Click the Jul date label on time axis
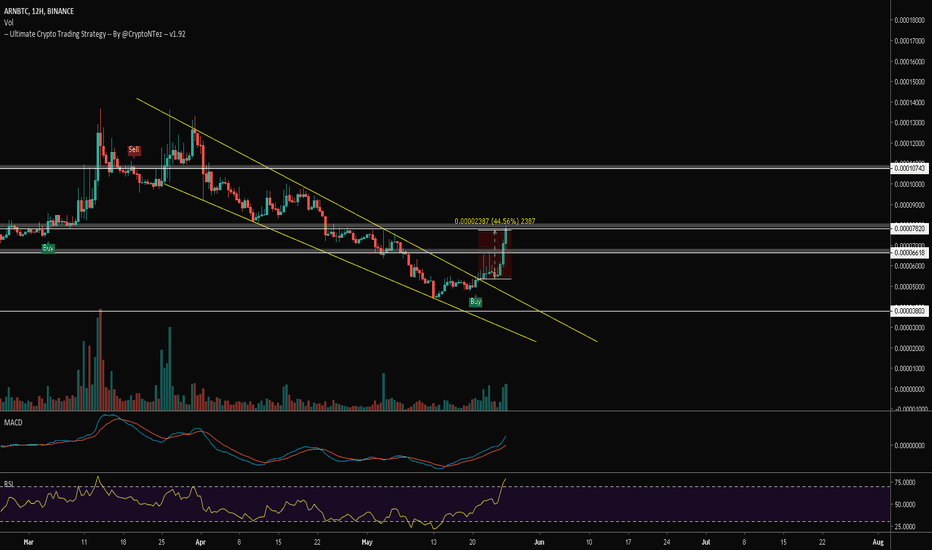 706,542
